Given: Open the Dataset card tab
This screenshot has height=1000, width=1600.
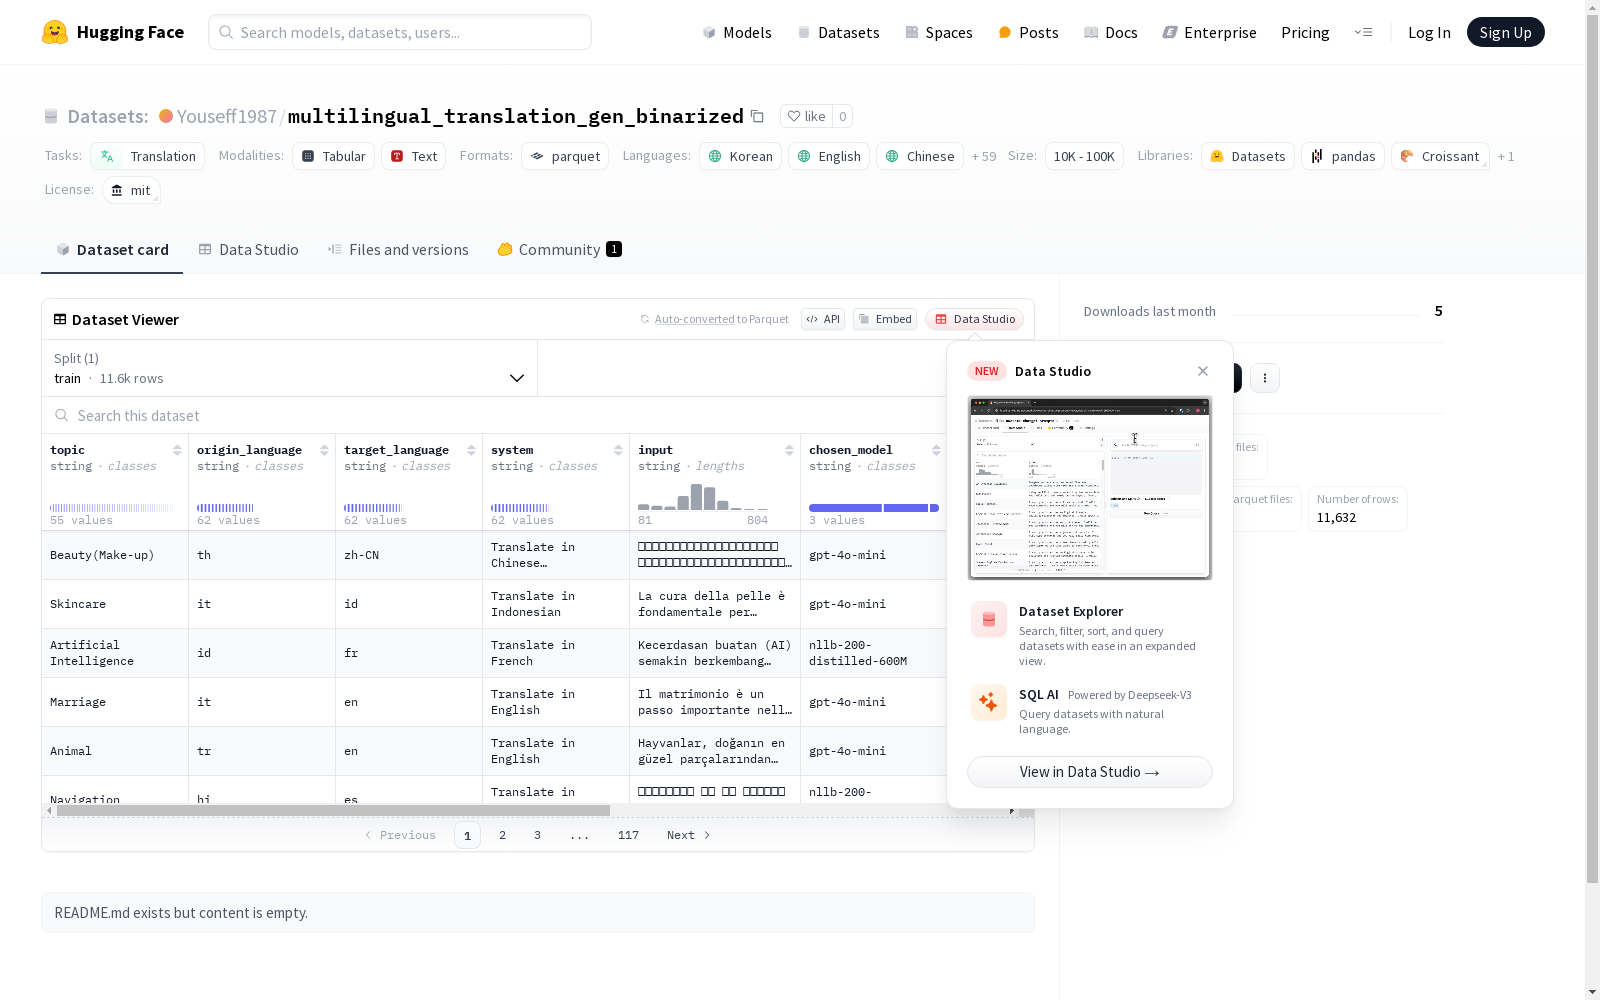Looking at the screenshot, I should point(112,250).
